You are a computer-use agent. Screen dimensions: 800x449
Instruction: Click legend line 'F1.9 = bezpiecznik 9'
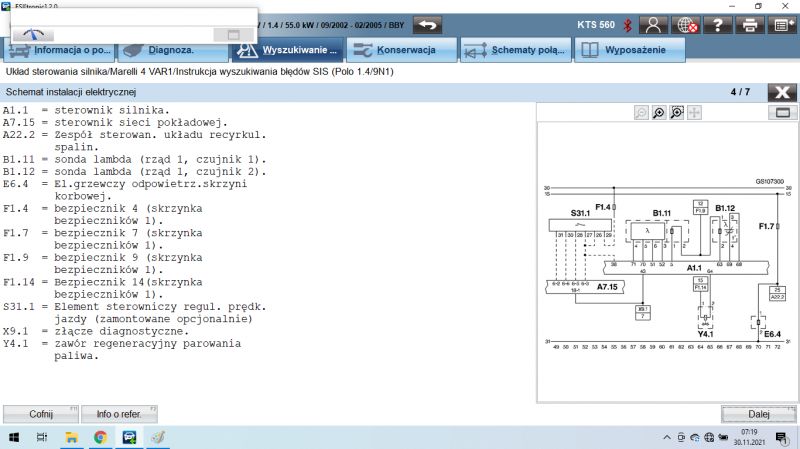103,258
